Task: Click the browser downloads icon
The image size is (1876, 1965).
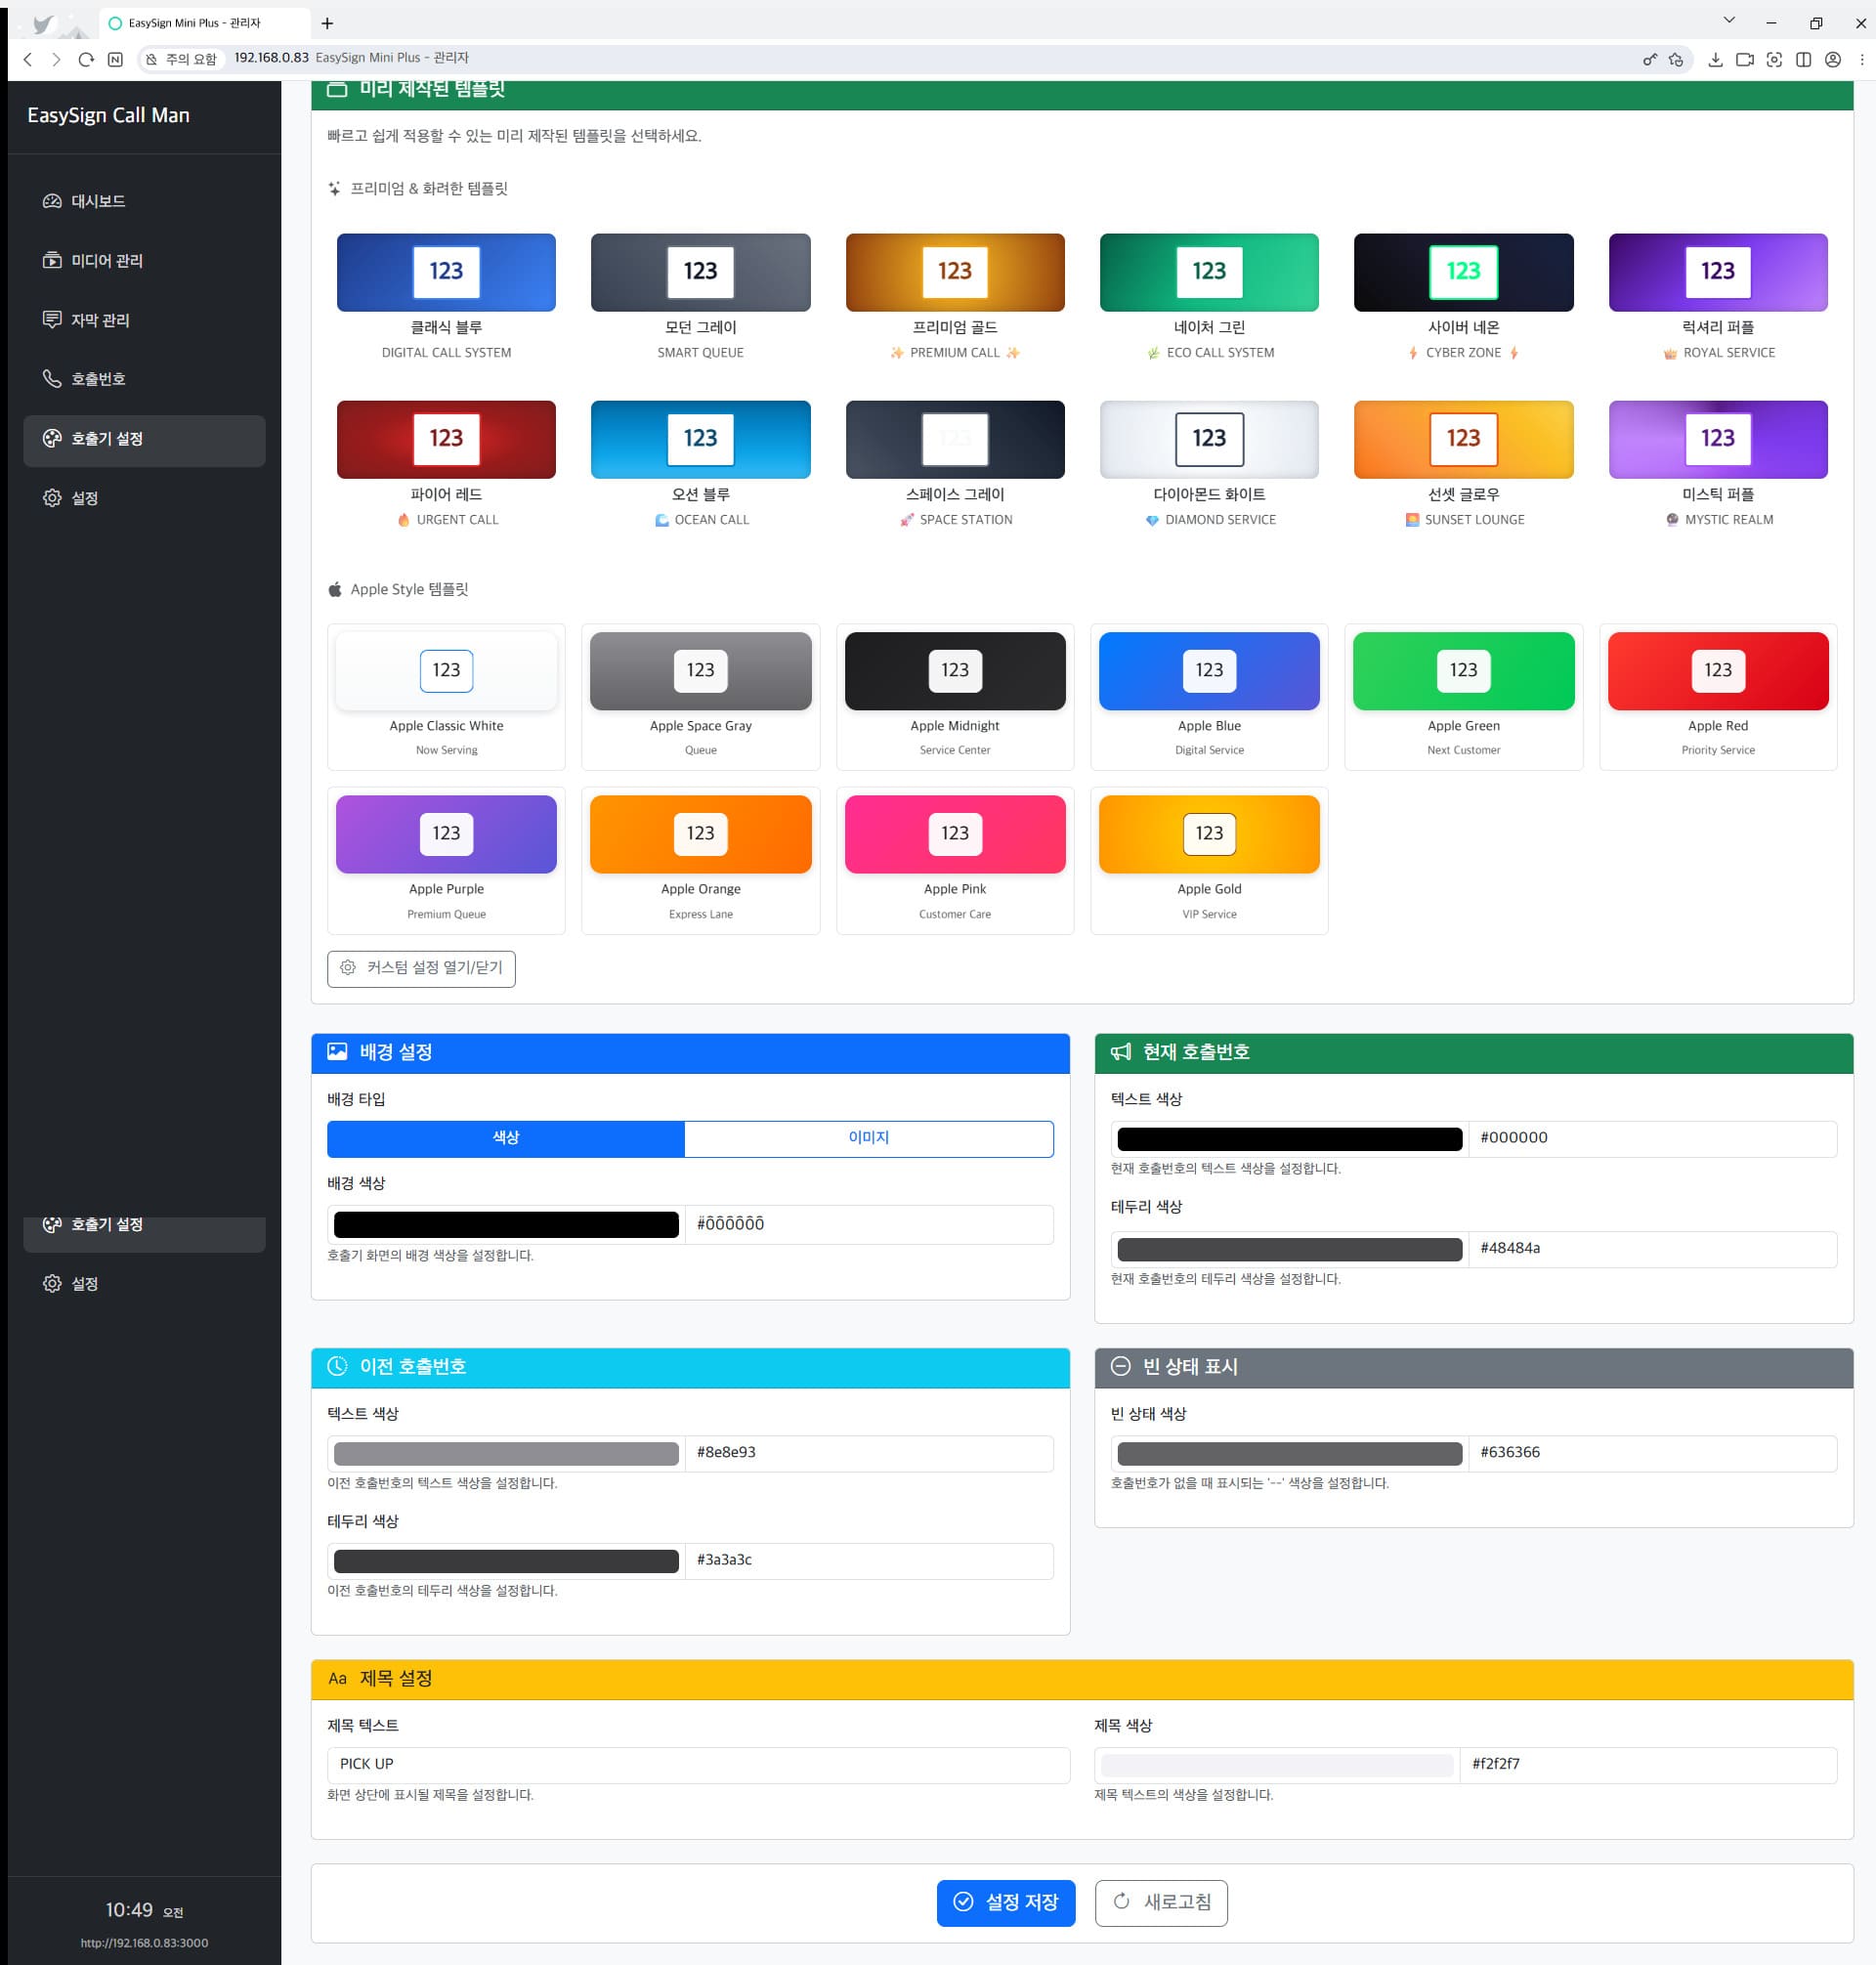Action: pyautogui.click(x=1715, y=60)
